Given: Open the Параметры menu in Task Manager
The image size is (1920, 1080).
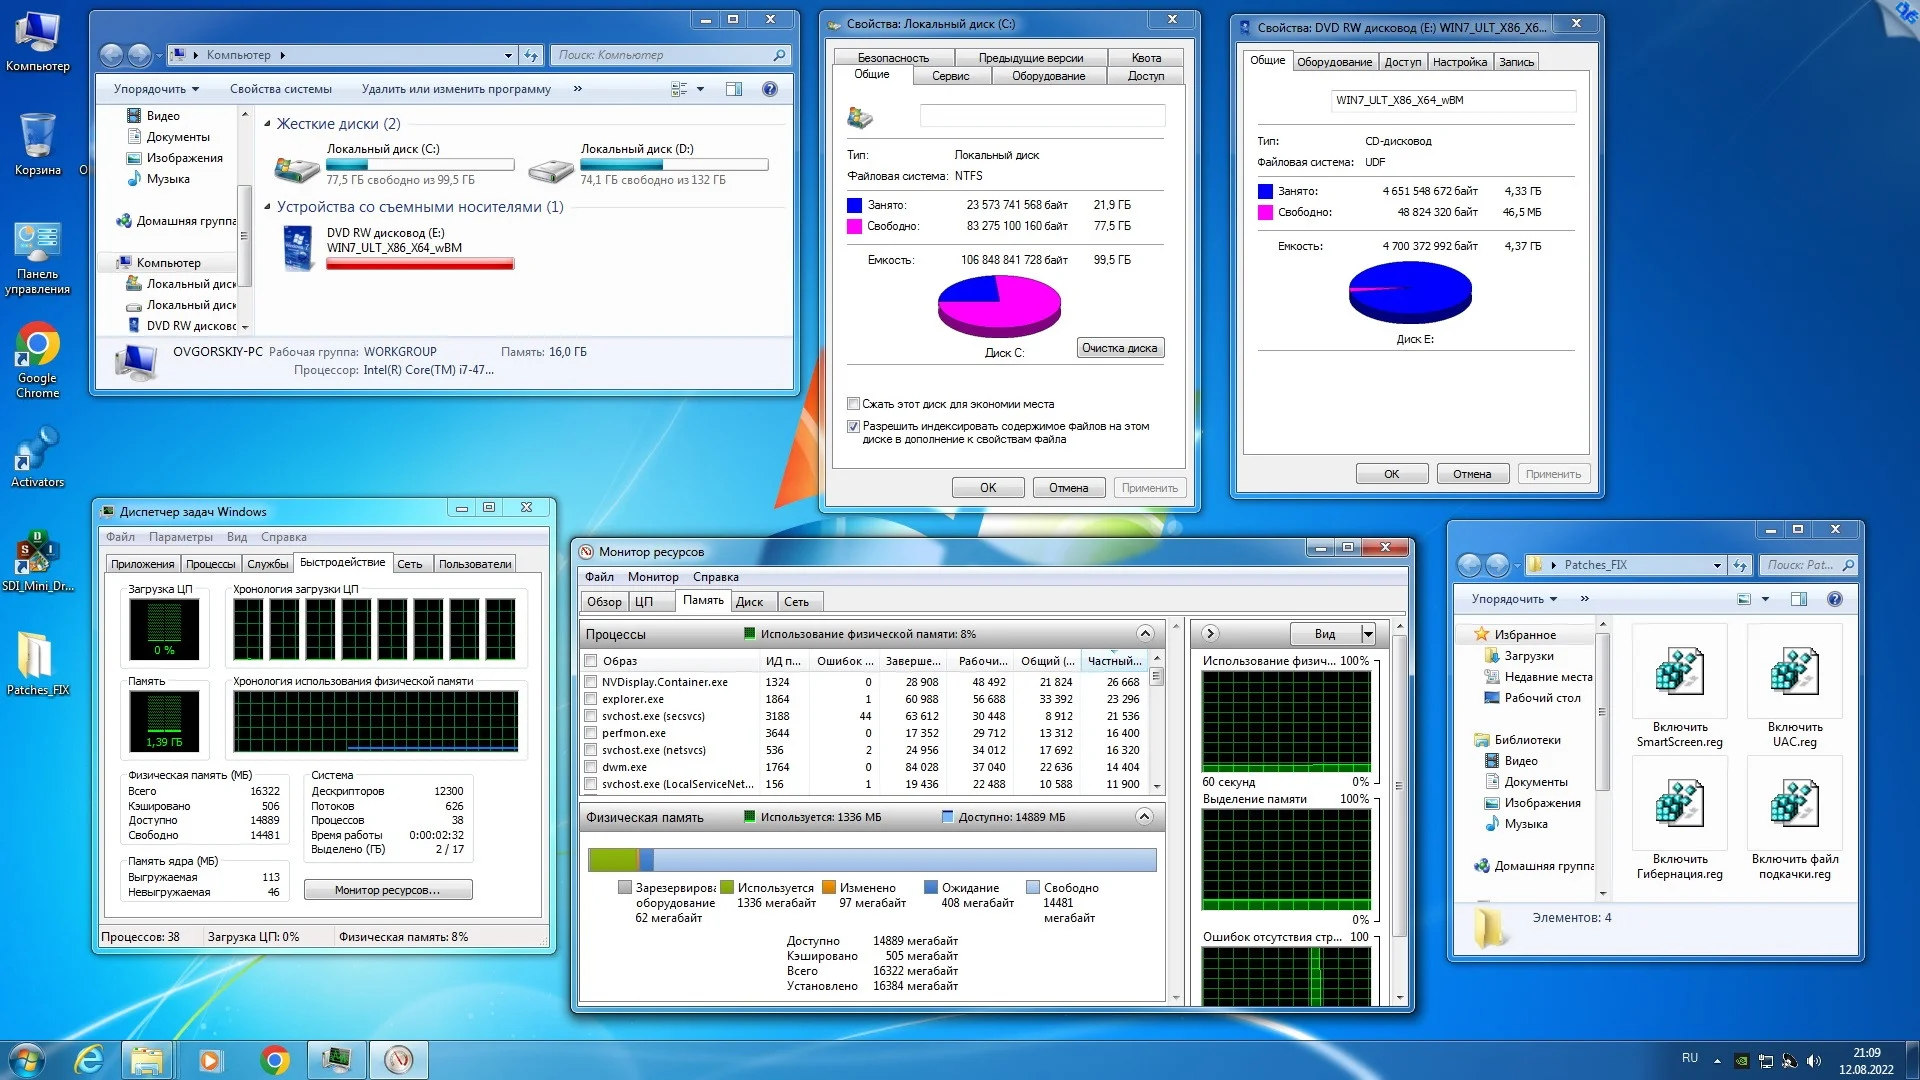Looking at the screenshot, I should 181,537.
